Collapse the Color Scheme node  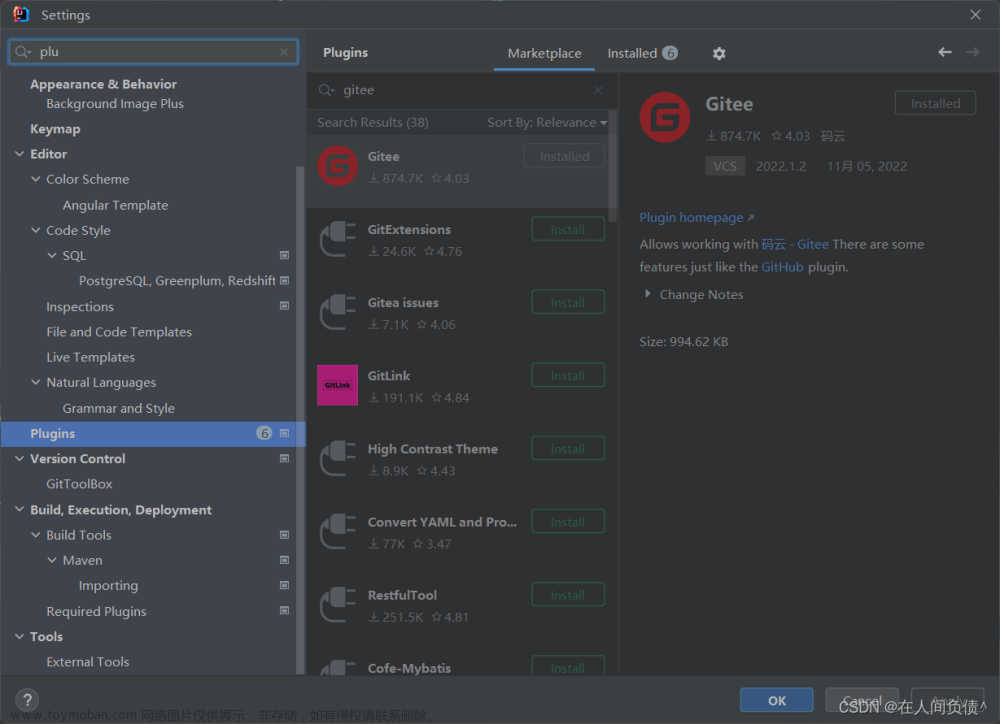(36, 179)
